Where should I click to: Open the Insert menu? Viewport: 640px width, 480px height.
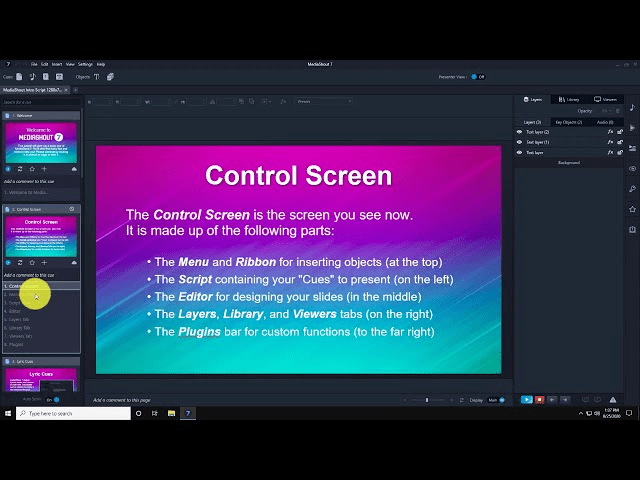(x=57, y=64)
